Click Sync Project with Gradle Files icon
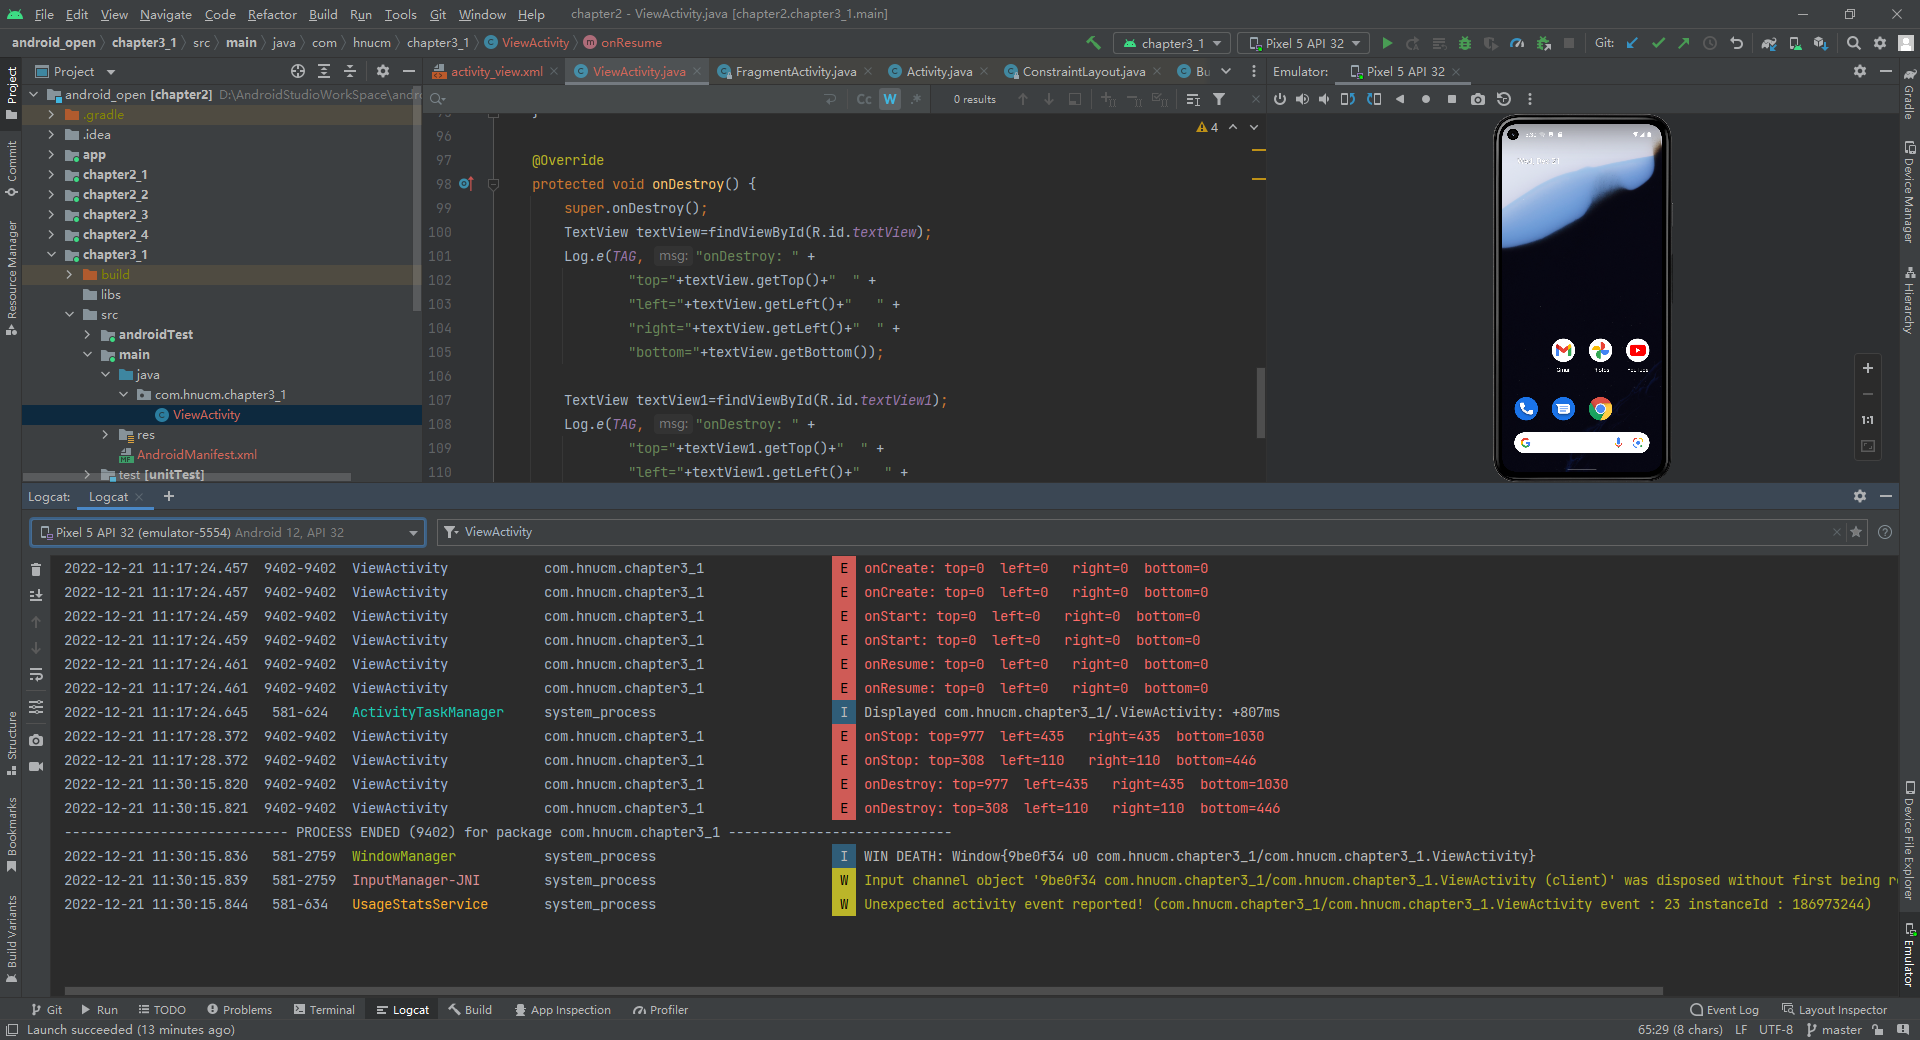The height and width of the screenshot is (1040, 1920). coord(1769,43)
